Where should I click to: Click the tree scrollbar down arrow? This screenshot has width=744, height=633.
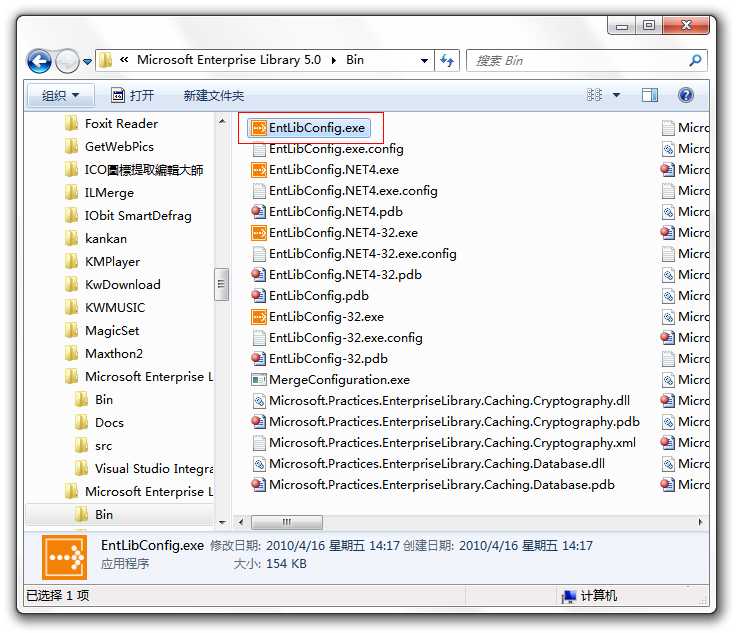pyautogui.click(x=222, y=522)
